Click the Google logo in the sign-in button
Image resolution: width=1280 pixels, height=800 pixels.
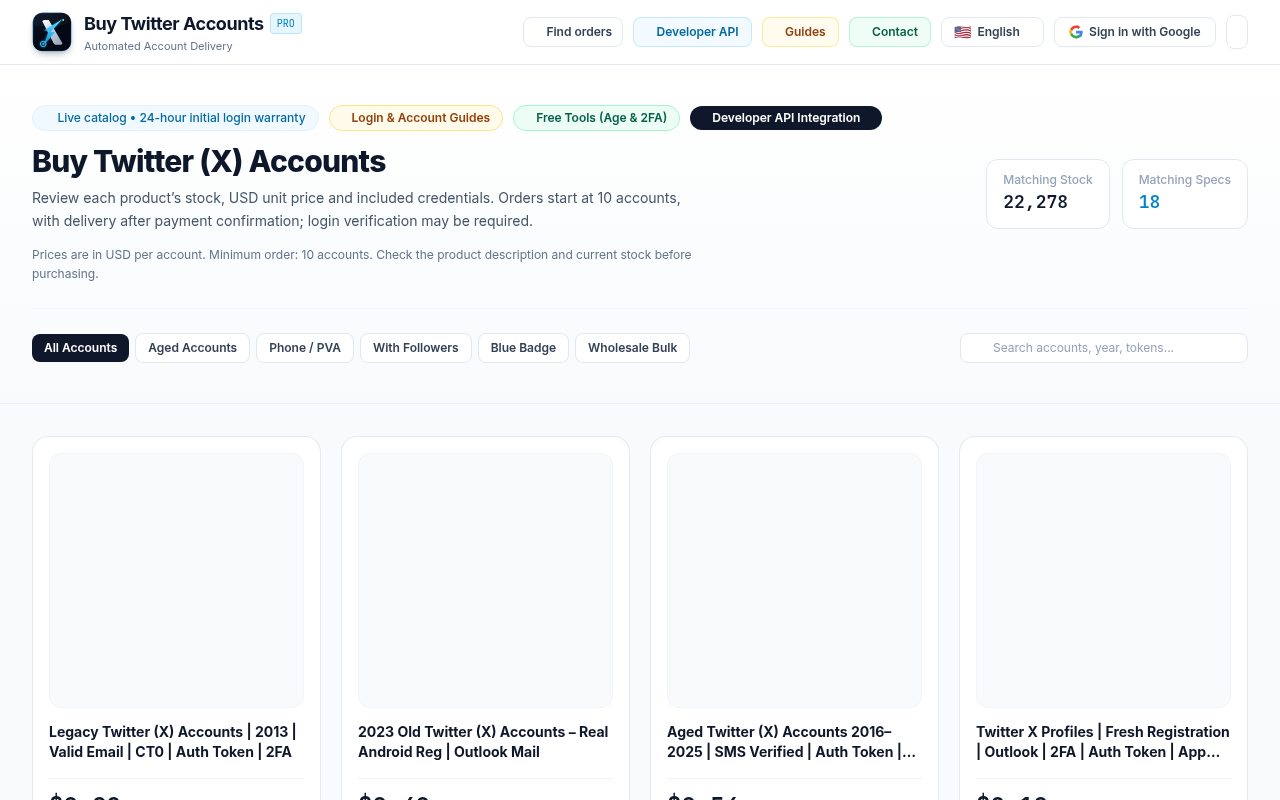(1076, 32)
